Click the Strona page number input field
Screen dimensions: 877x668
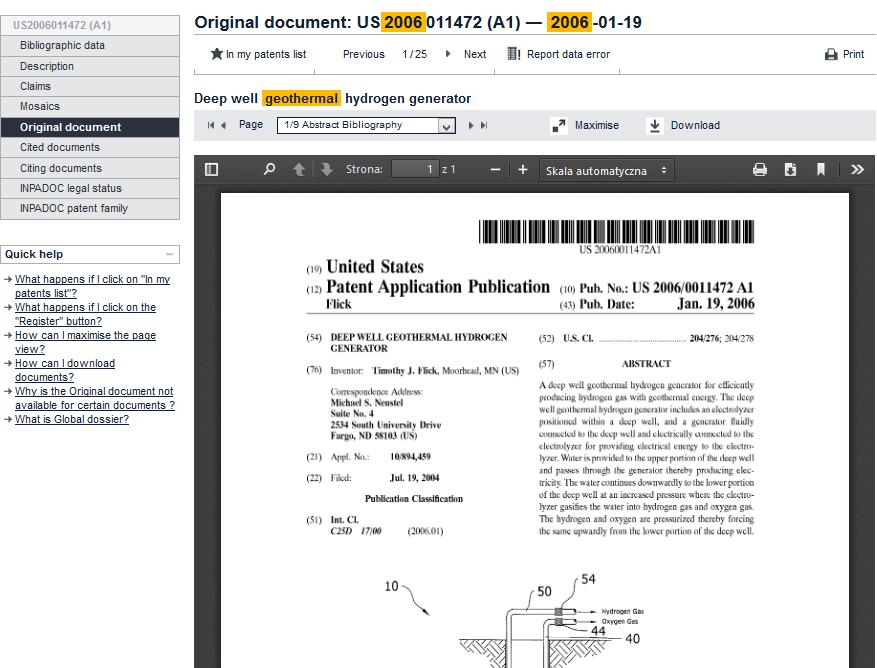click(414, 169)
